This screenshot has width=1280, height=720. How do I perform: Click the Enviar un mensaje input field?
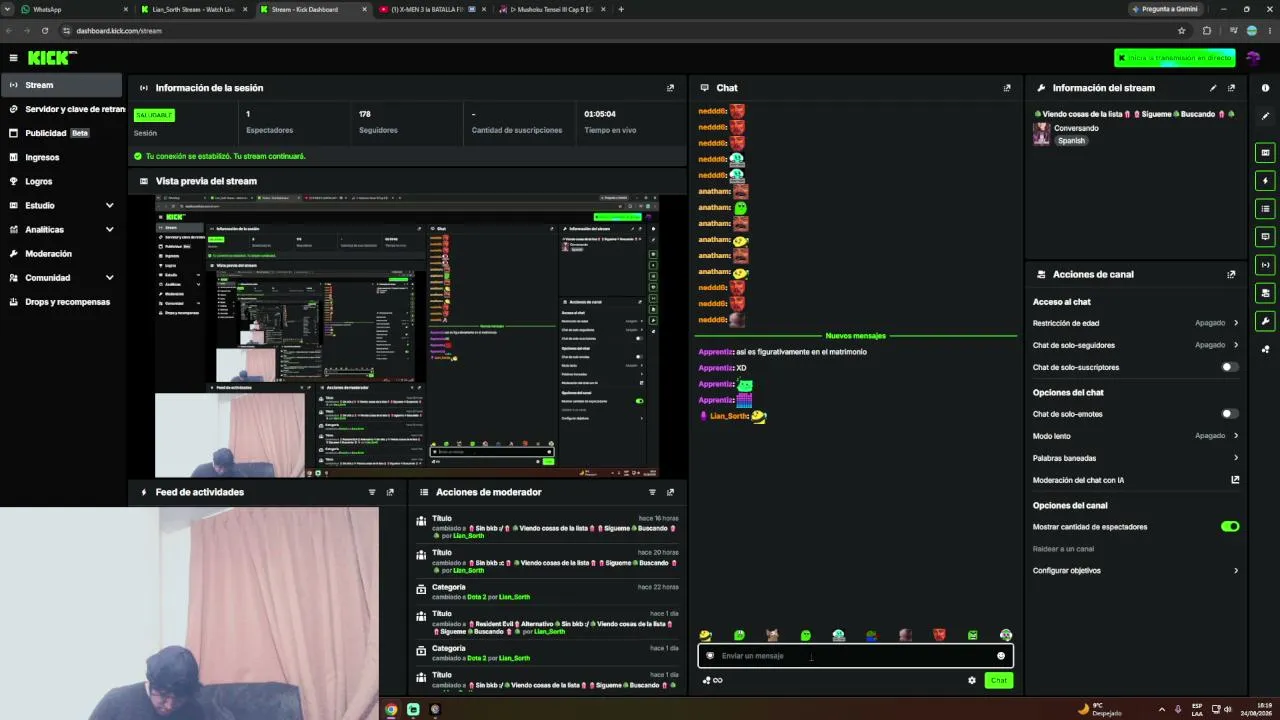click(x=855, y=656)
